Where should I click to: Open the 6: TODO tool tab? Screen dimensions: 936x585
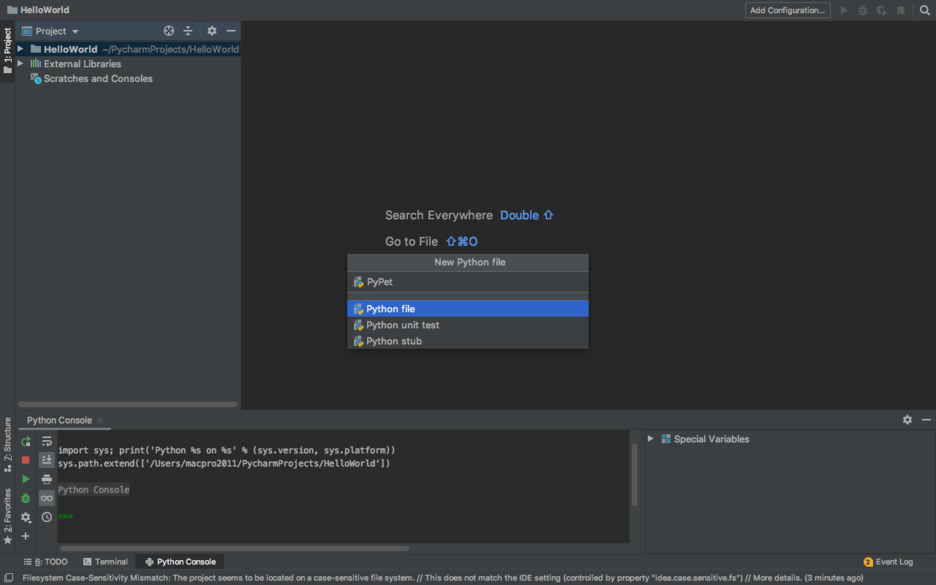(x=45, y=562)
